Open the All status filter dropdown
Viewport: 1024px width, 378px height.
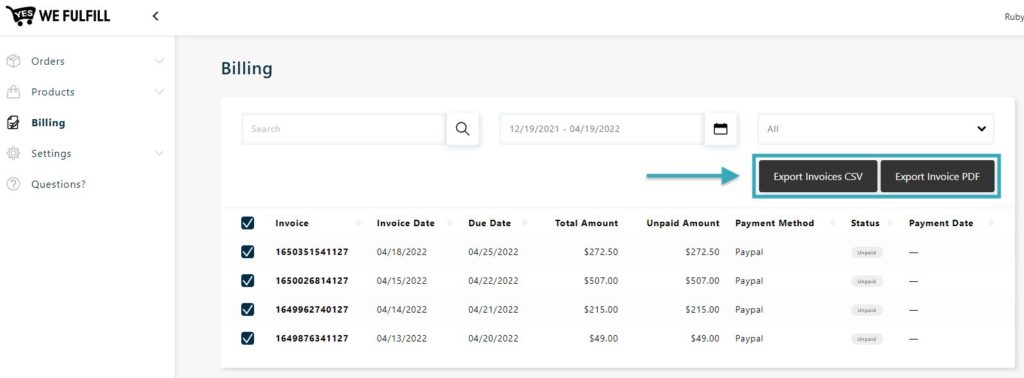(x=876, y=129)
